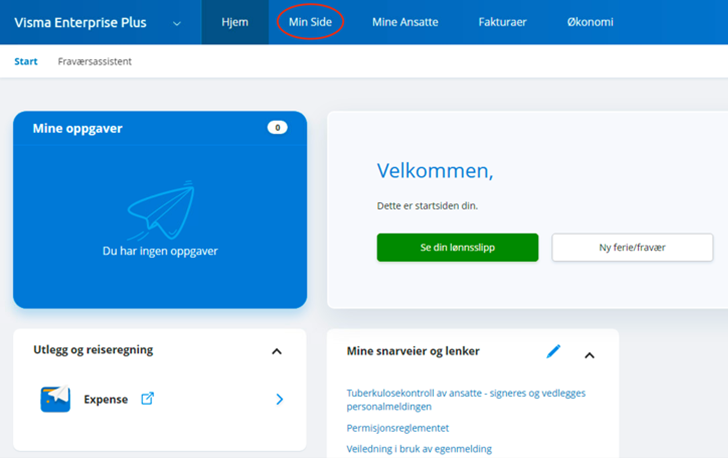728x458 pixels.
Task: Collapse Mine snarveier og lenker panel
Action: 589,354
